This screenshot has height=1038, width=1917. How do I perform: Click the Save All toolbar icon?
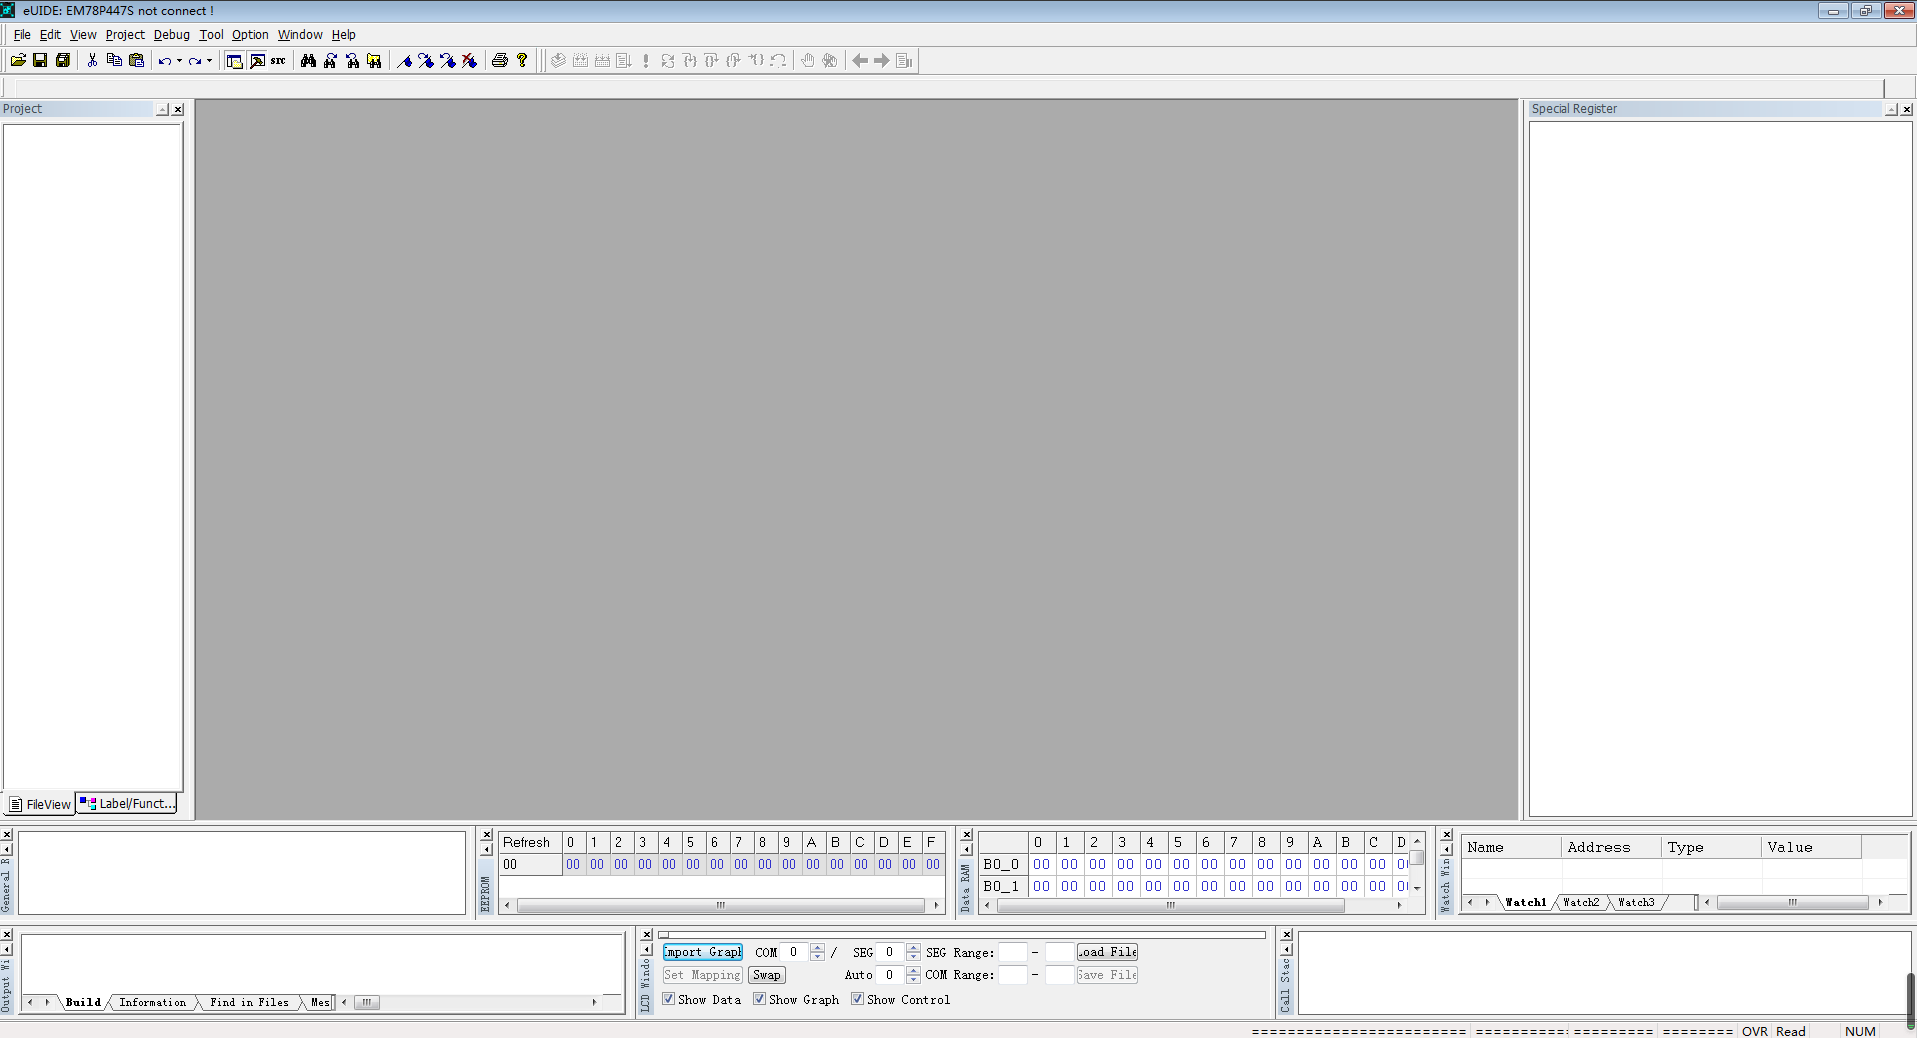(x=62, y=61)
